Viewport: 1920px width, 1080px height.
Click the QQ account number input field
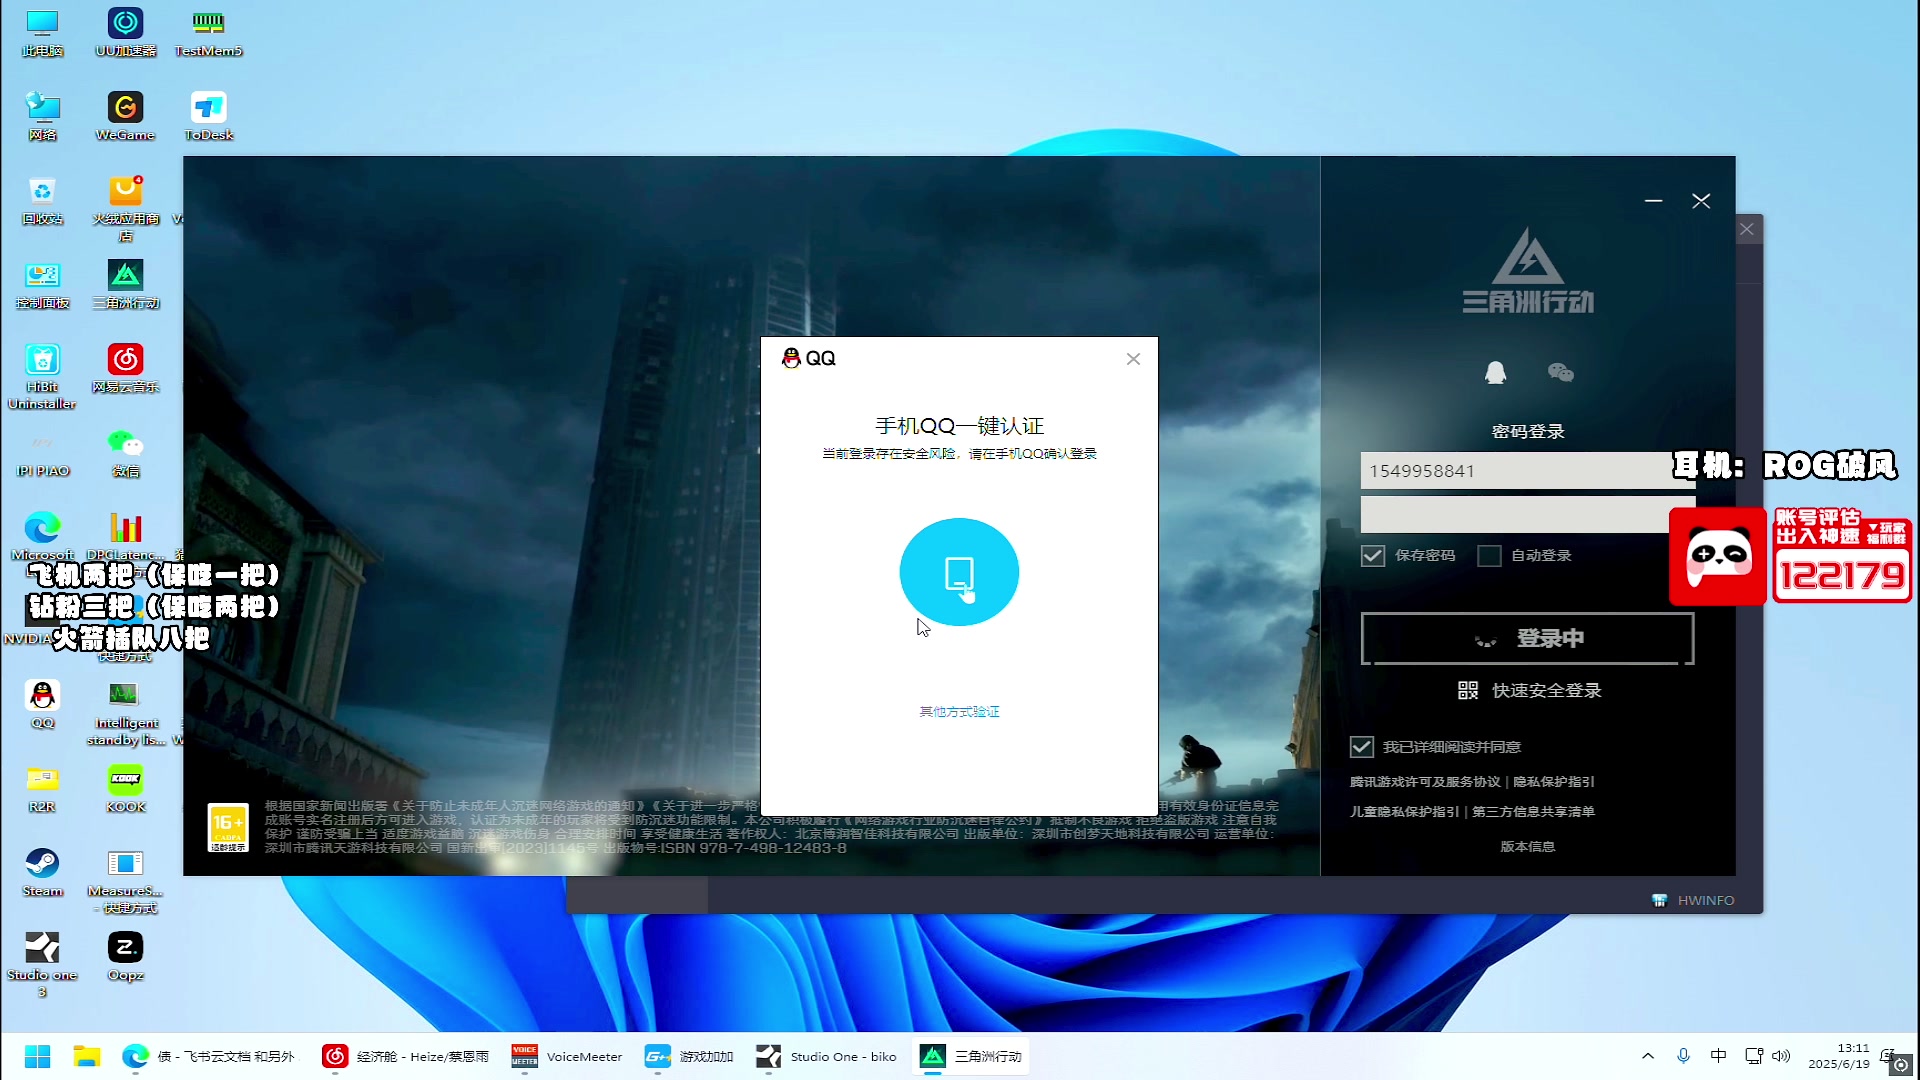(x=1527, y=470)
